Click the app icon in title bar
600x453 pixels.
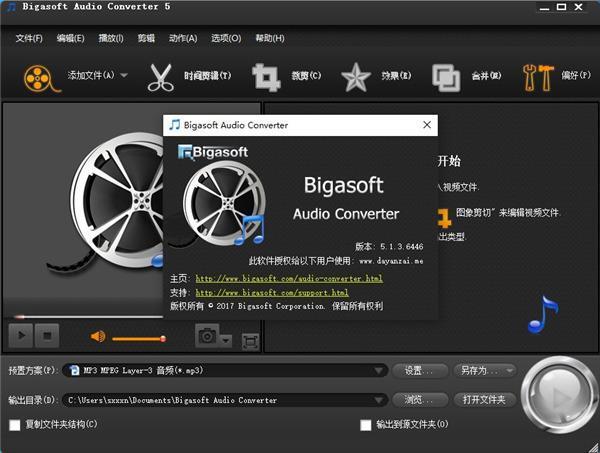point(11,7)
